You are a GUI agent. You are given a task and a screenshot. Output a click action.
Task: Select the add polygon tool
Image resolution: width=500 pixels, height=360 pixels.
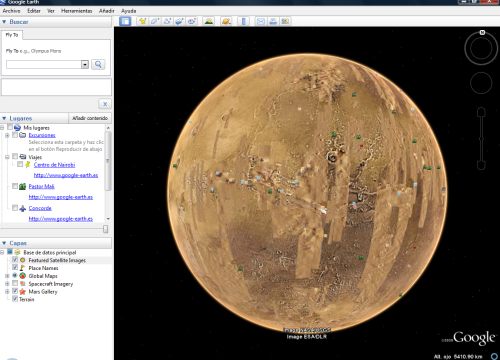pyautogui.click(x=155, y=21)
